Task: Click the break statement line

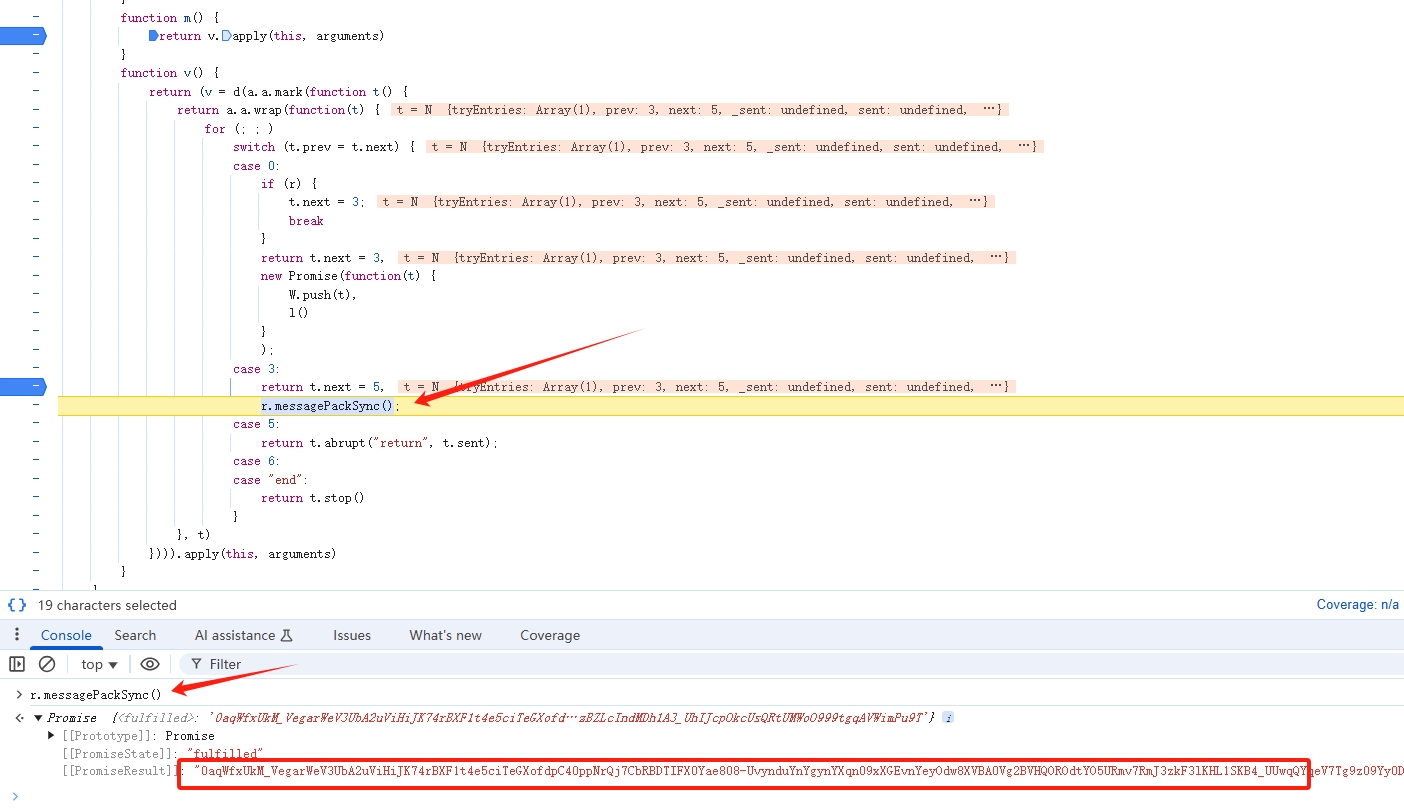Action: point(306,221)
